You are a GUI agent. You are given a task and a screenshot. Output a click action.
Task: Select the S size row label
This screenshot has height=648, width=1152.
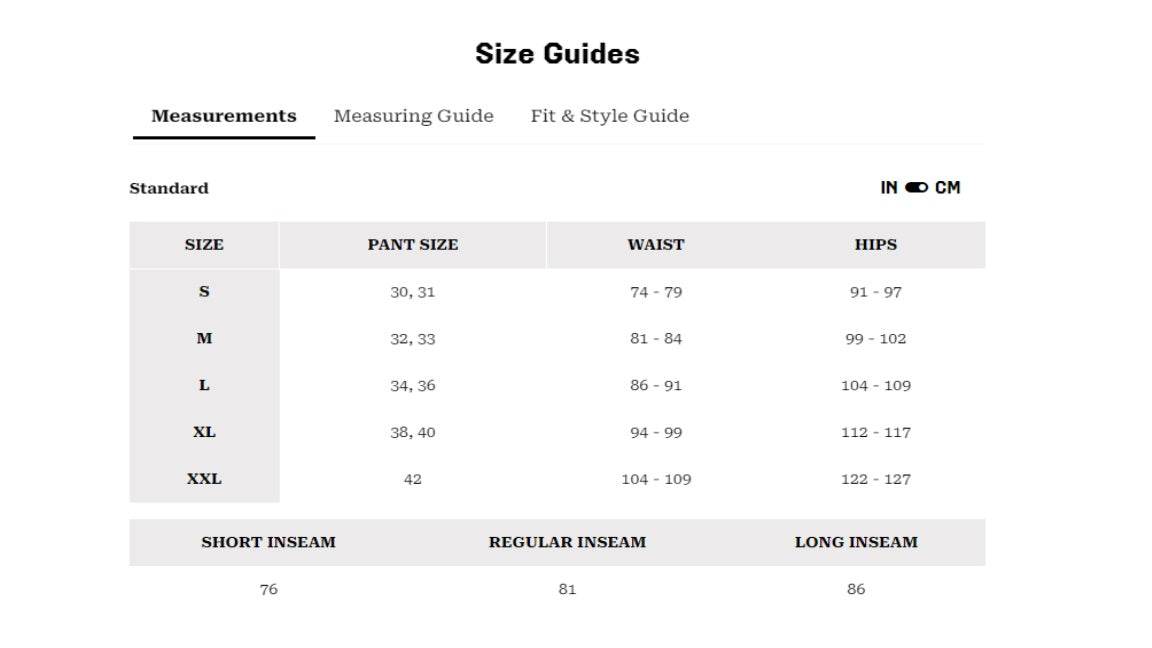[x=204, y=292]
